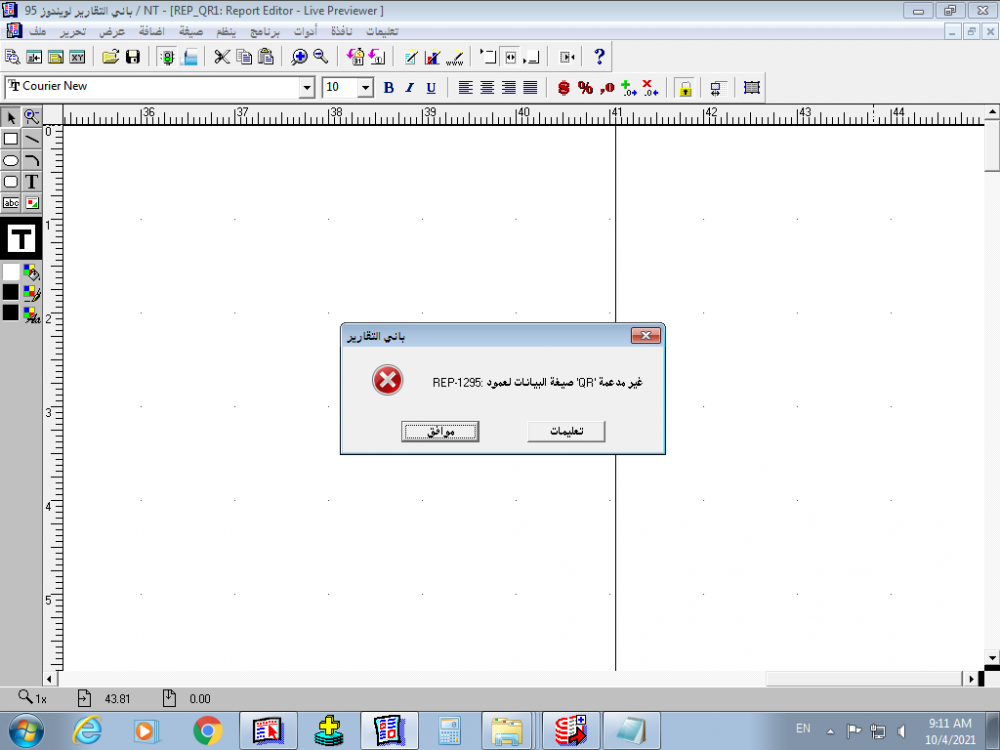The width and height of the screenshot is (1000, 750).
Task: Click the Paste icon on the toolbar
Action: 265,56
